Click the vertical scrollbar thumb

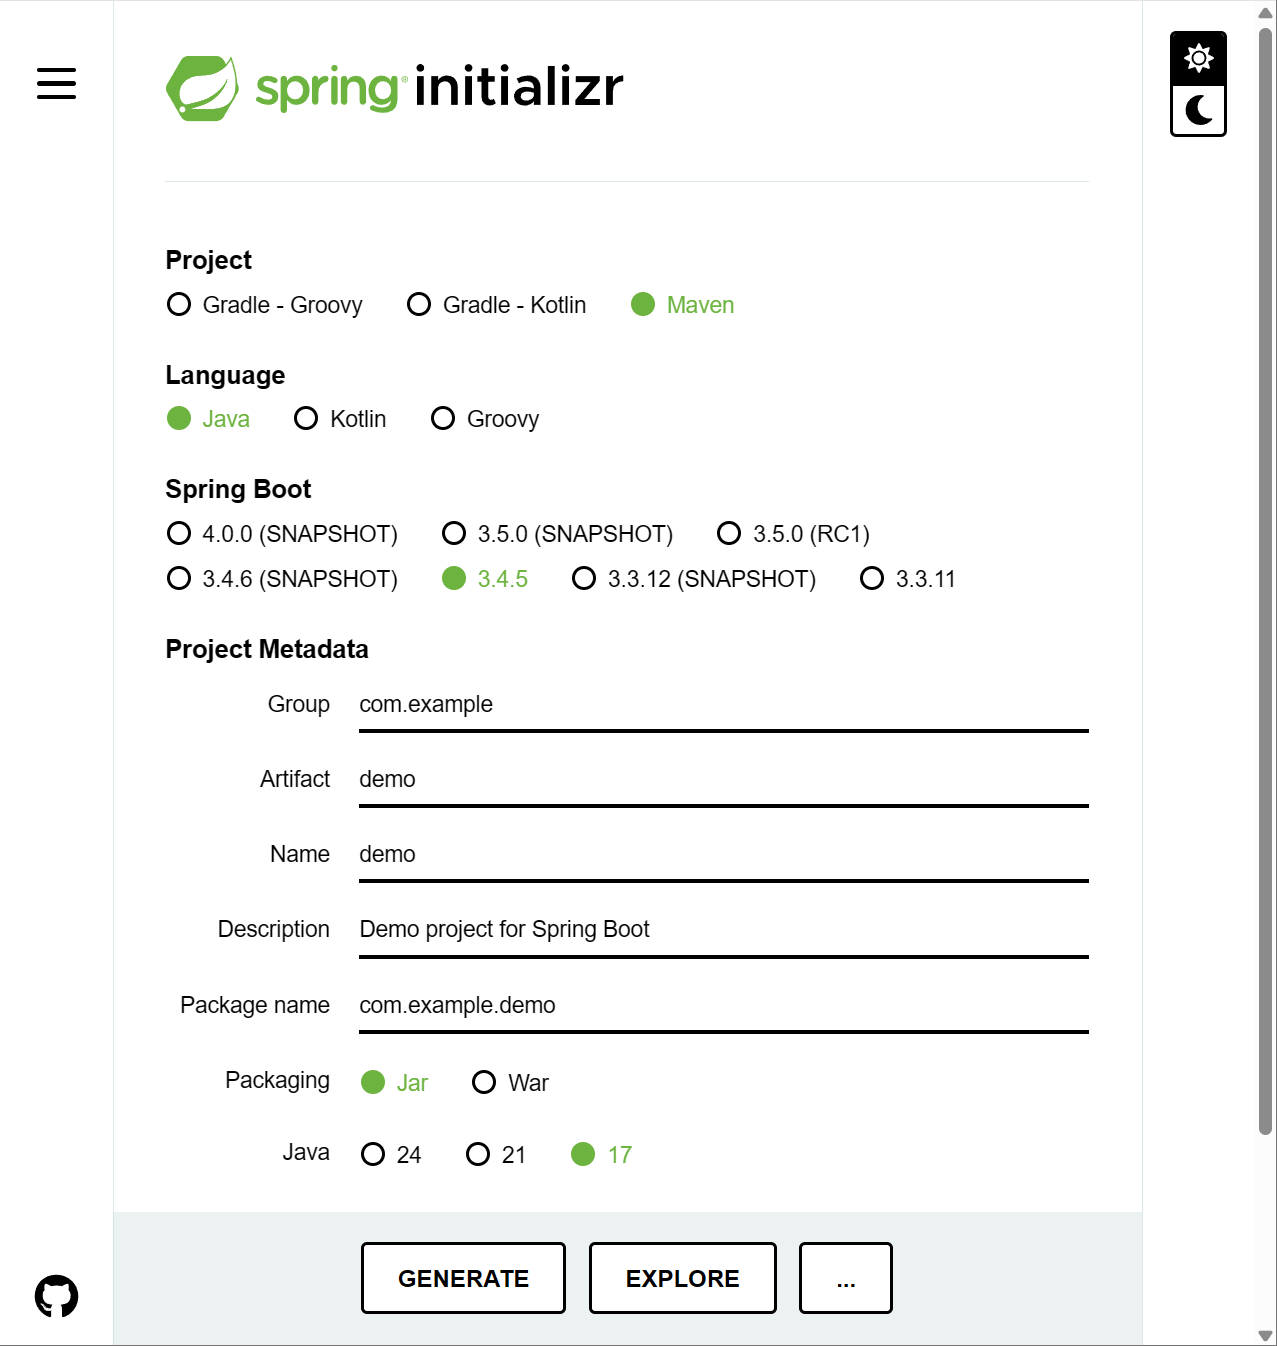(1265, 580)
